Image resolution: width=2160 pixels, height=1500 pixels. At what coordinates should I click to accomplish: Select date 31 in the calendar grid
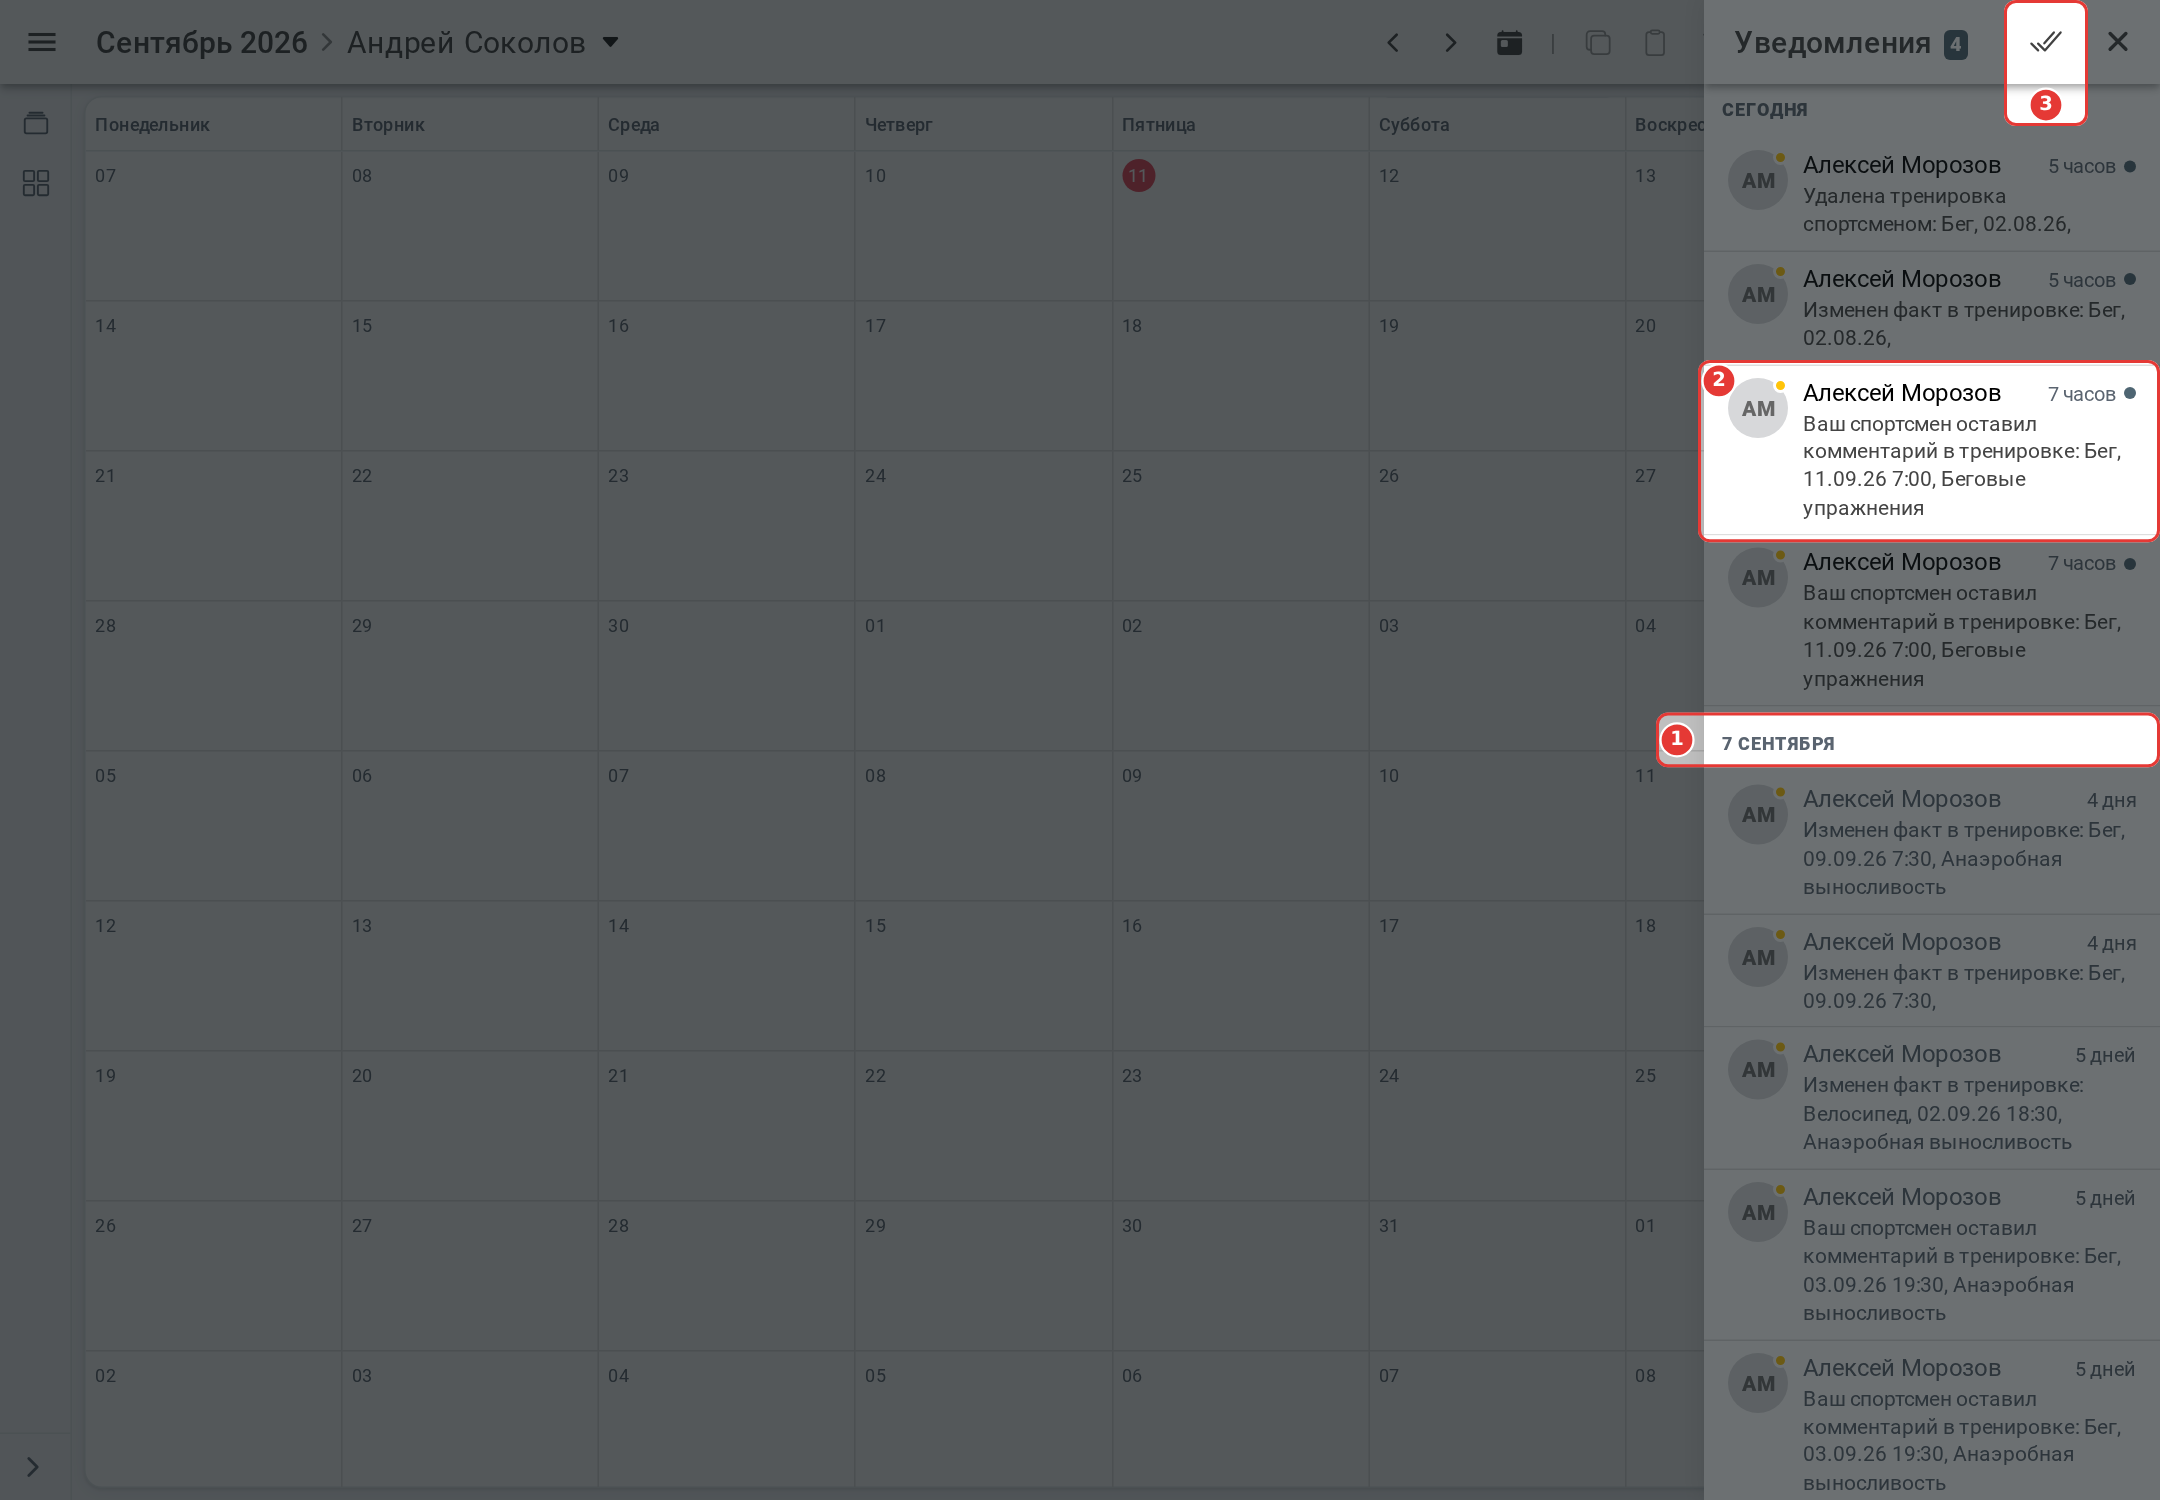pos(1389,1225)
